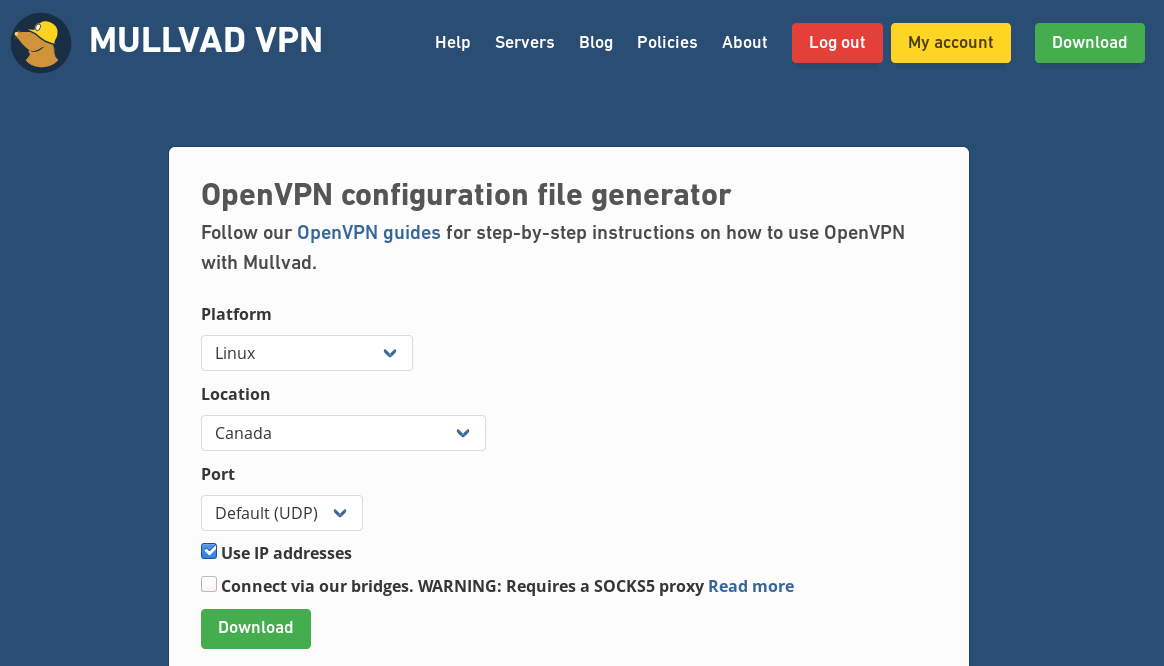
Task: Open My account via yellow button
Action: pyautogui.click(x=950, y=43)
